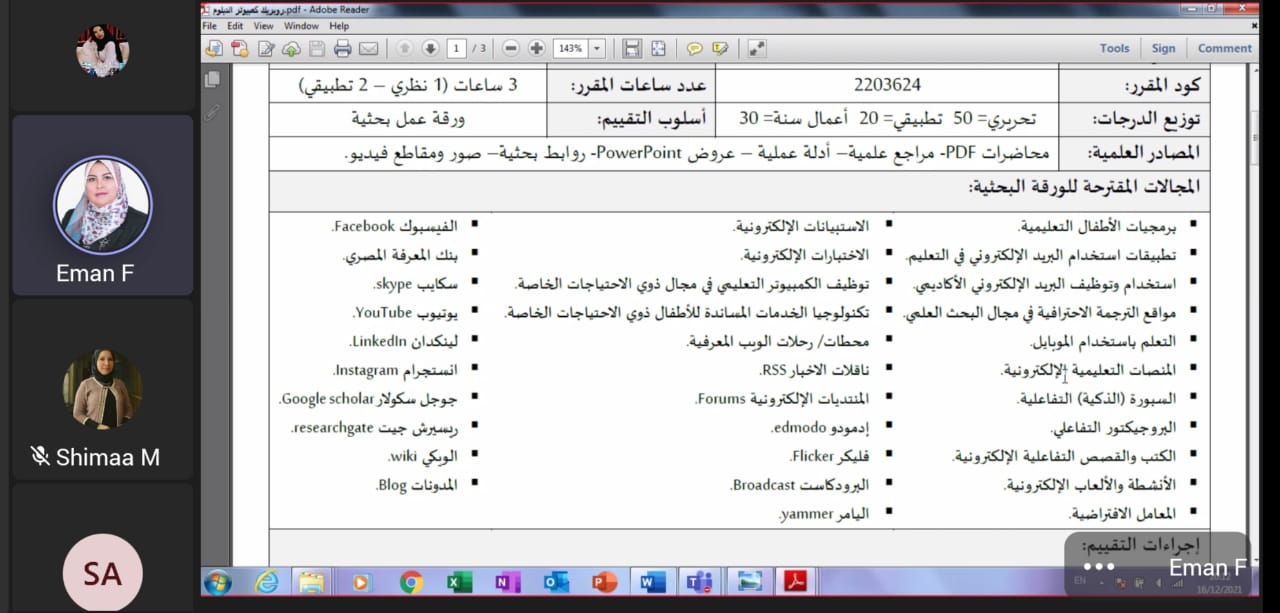Open Word from the taskbar
Screen dimensions: 1280x613
651,581
